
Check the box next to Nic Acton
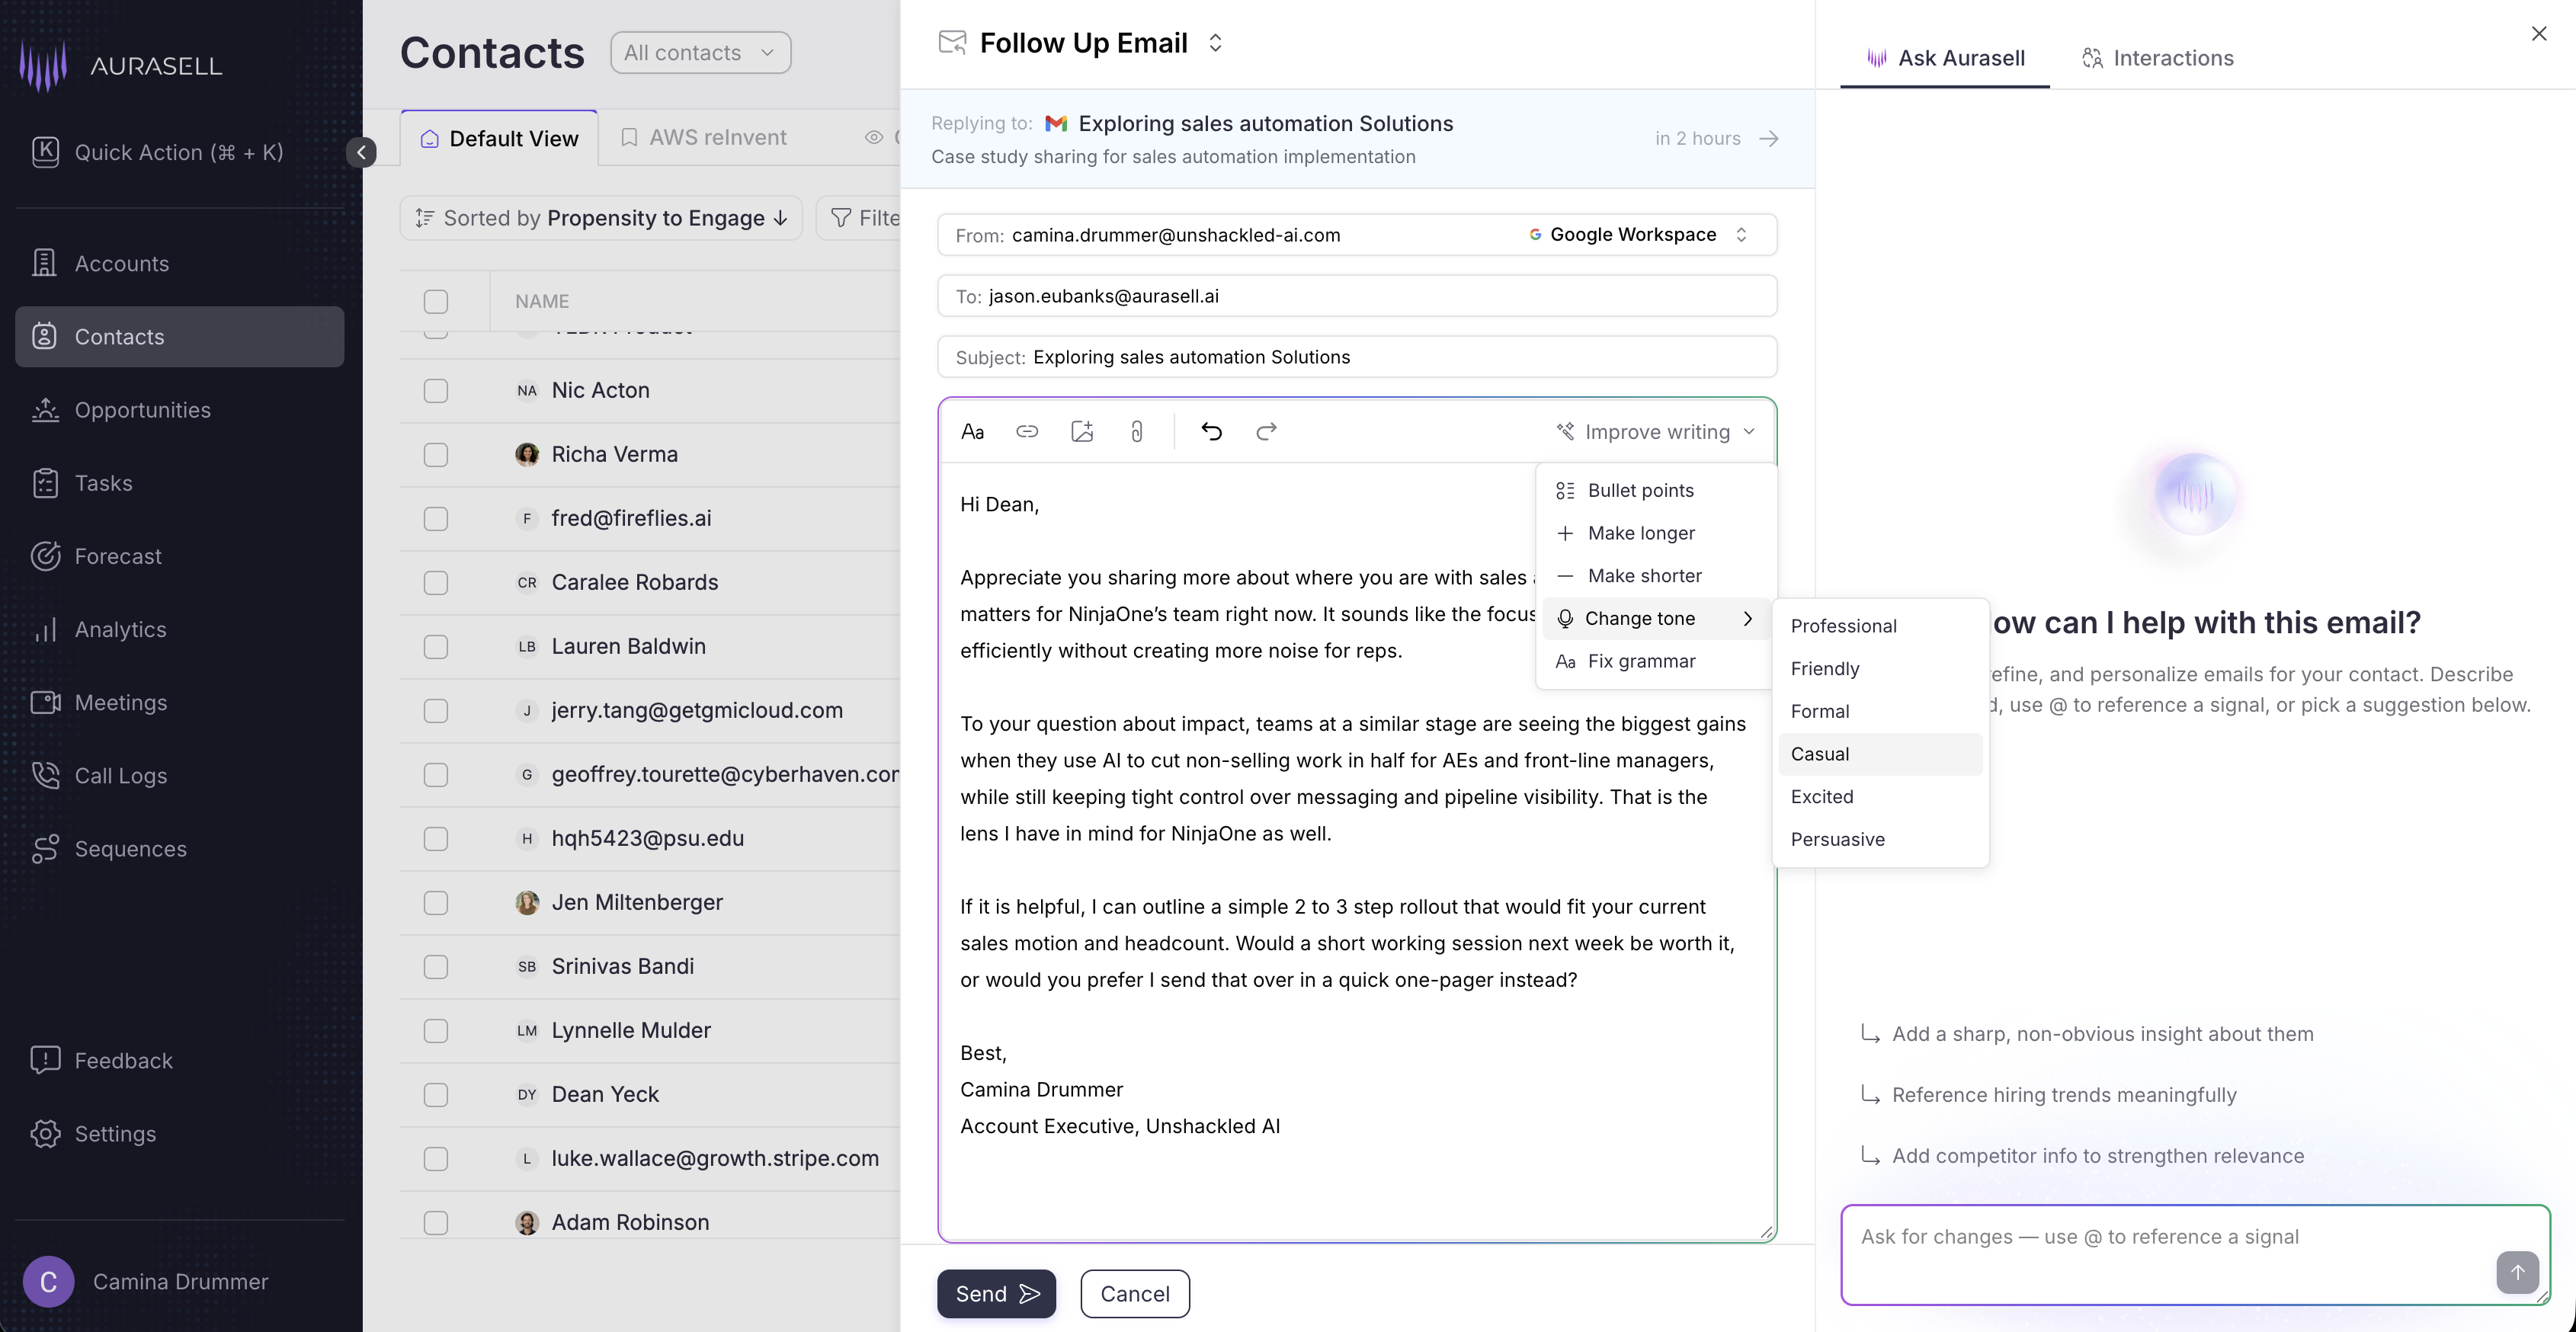[435, 390]
